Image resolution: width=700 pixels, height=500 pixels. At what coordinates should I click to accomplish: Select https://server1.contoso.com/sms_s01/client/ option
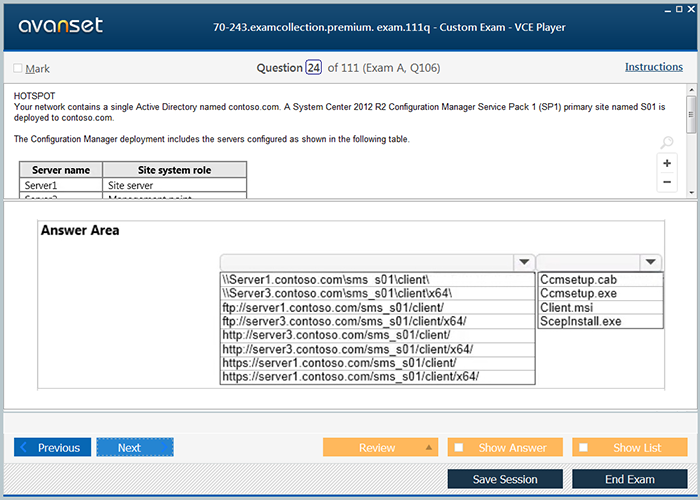point(377,363)
